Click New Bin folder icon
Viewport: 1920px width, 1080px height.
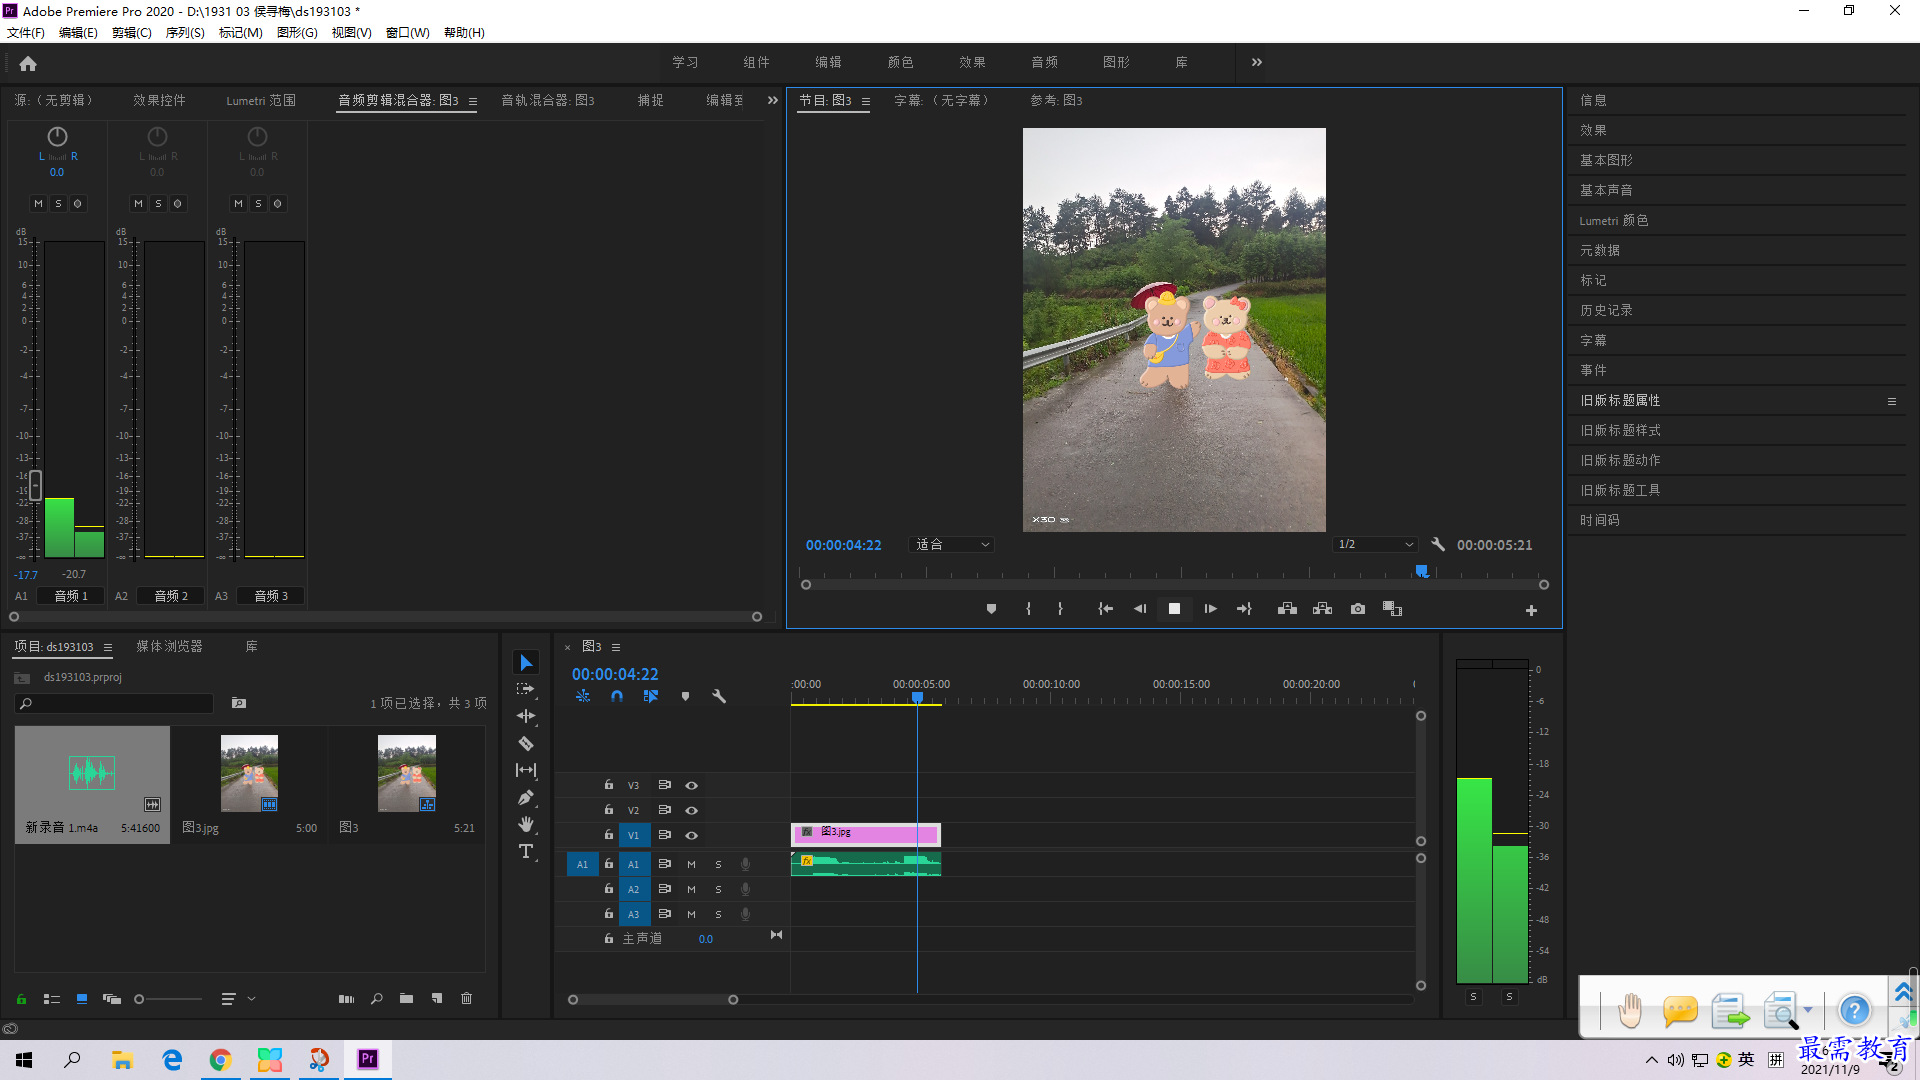click(406, 999)
